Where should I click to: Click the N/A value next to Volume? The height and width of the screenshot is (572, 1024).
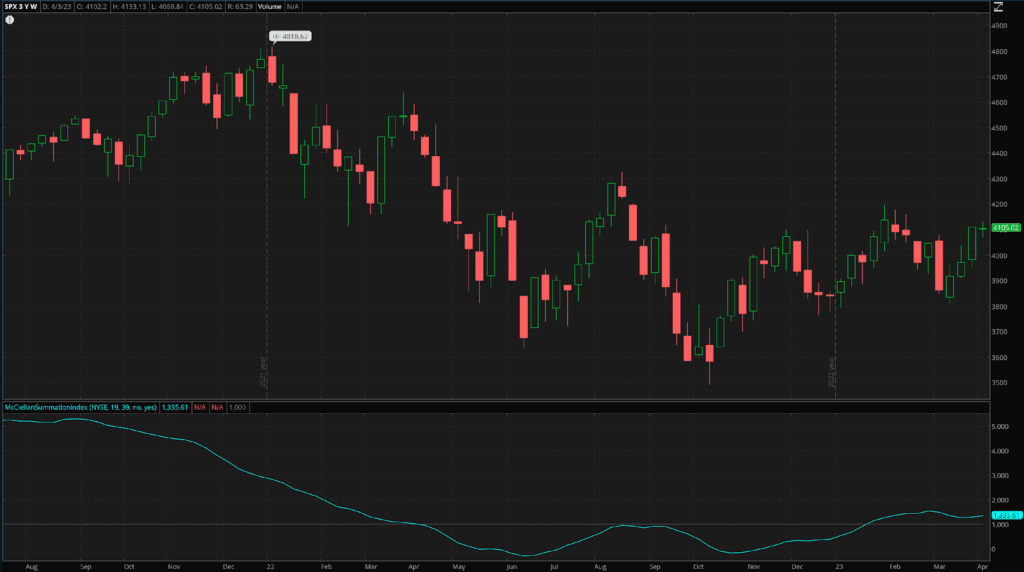pyautogui.click(x=293, y=7)
